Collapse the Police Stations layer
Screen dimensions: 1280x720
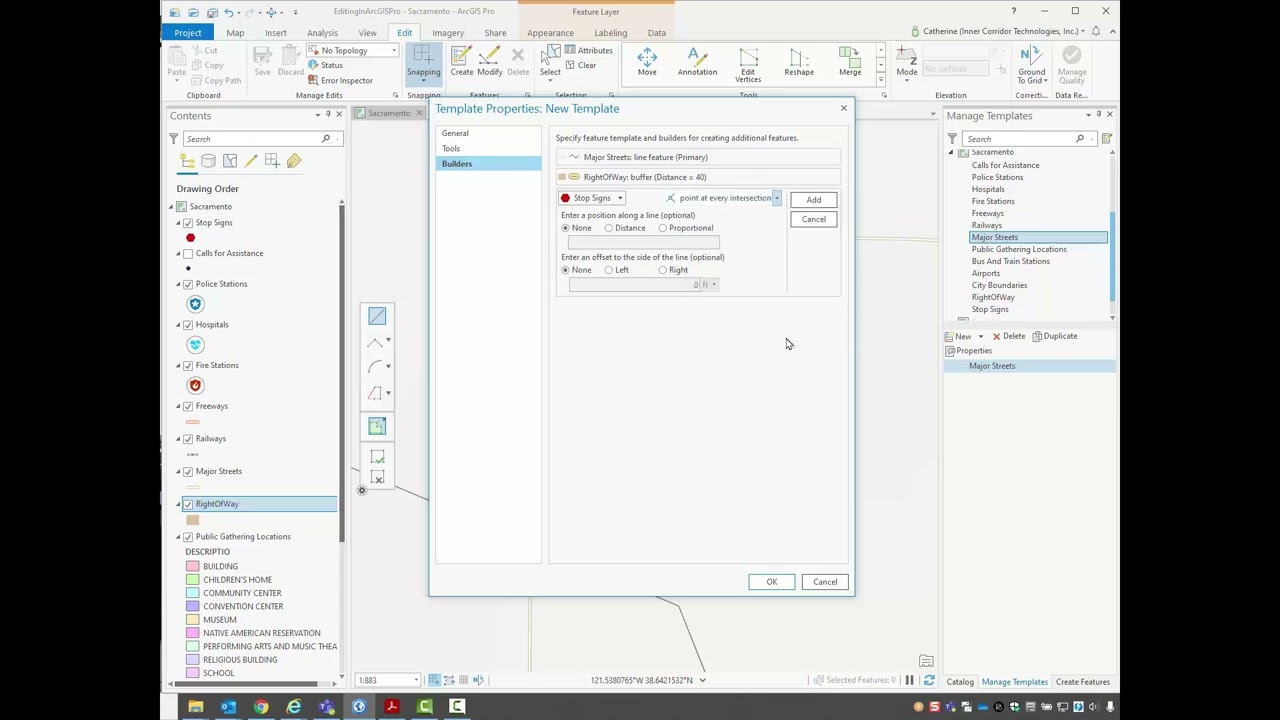(178, 284)
